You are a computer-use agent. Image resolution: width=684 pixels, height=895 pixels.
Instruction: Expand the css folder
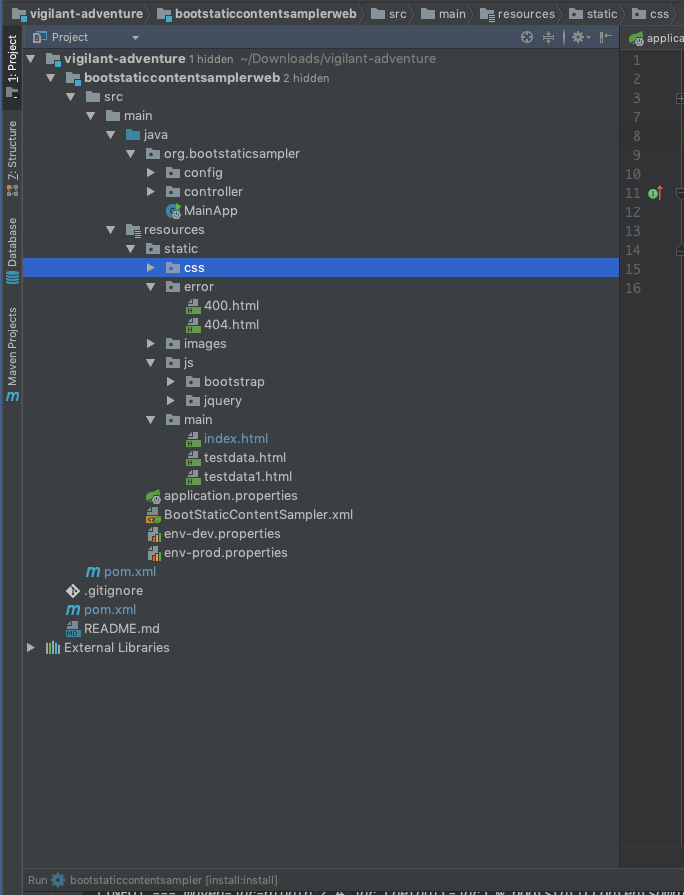point(151,268)
